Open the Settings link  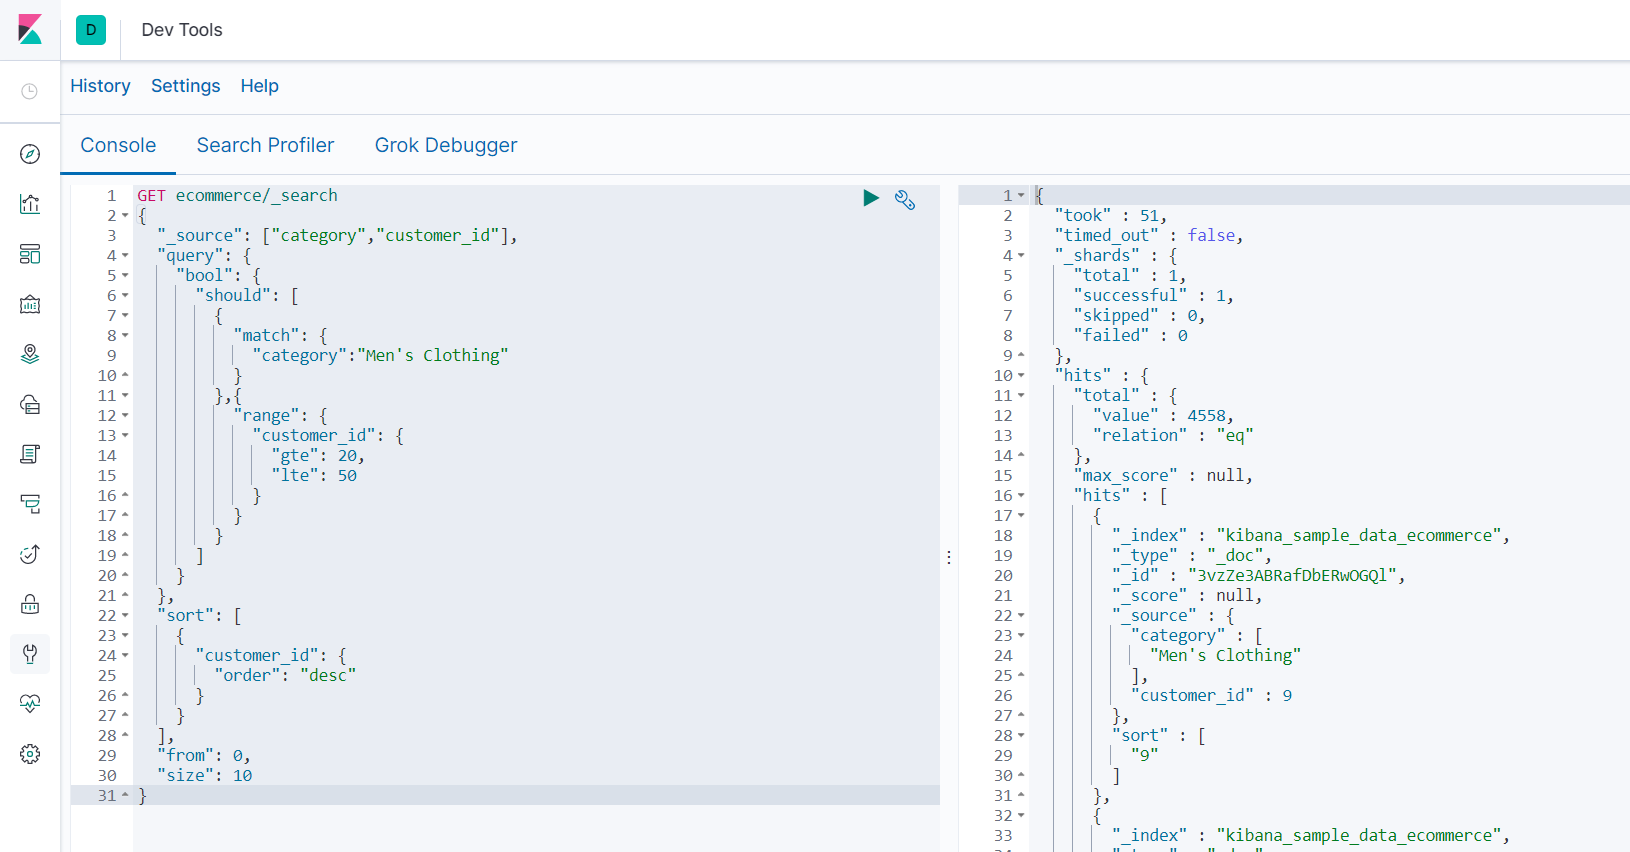(x=185, y=86)
